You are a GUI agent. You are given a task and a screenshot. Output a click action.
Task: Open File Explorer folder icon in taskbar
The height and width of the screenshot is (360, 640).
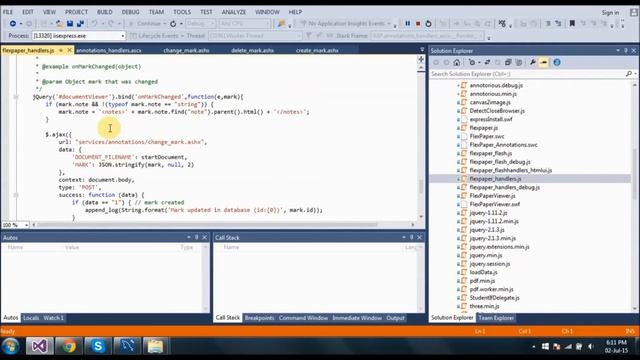[155, 346]
